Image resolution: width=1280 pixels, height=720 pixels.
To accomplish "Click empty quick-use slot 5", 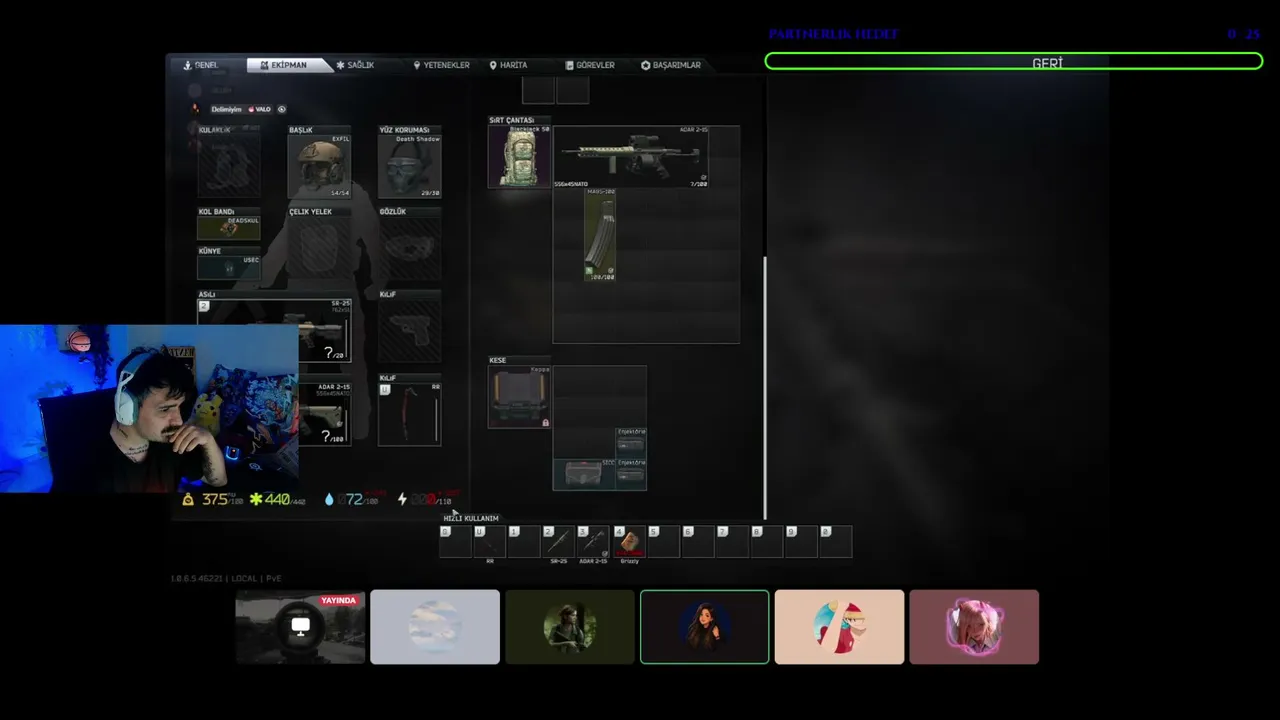I will click(x=663, y=541).
